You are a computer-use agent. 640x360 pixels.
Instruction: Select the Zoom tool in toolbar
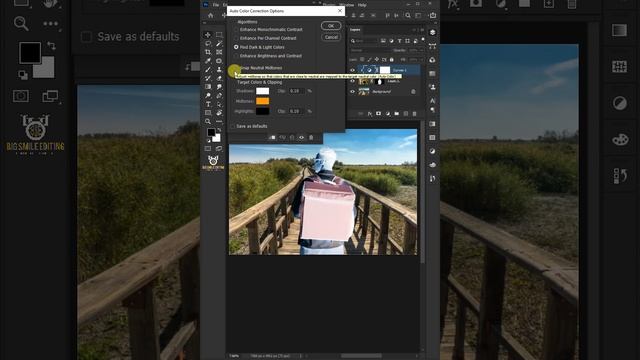(x=208, y=122)
